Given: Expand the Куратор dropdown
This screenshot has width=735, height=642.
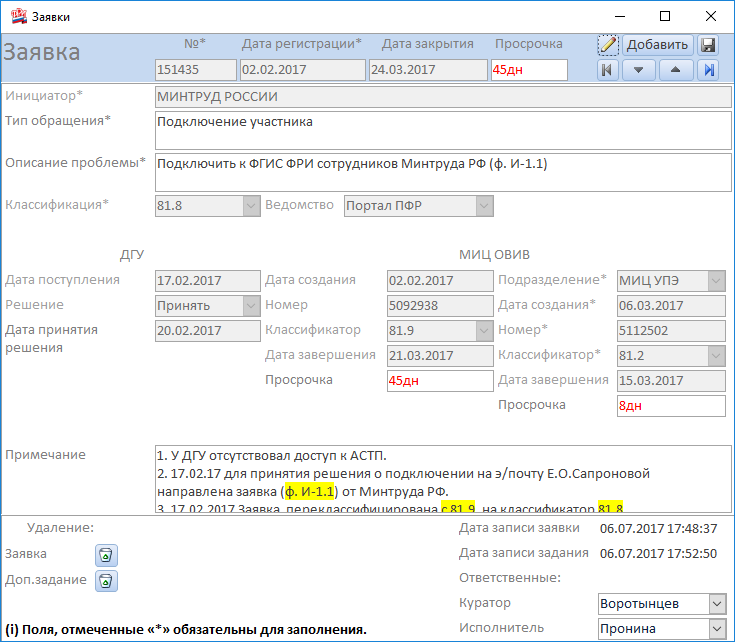Looking at the screenshot, I should (716, 604).
